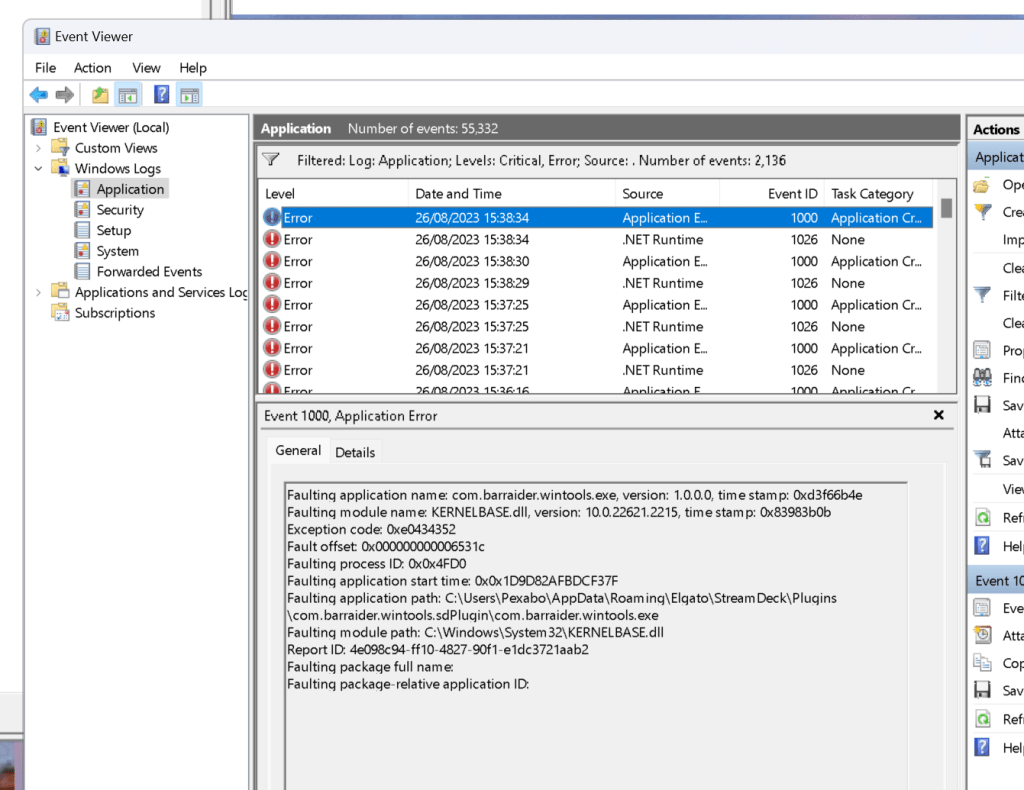
Task: Click the Open Saved Log folder icon in Actions
Action: point(982,185)
